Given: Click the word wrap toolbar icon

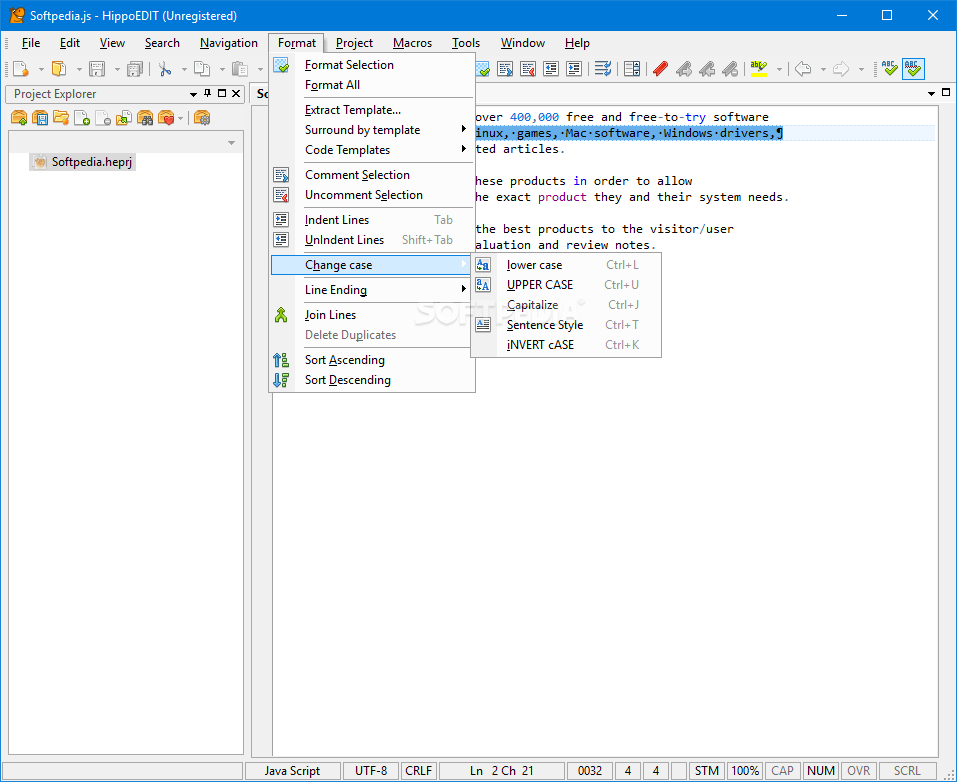Looking at the screenshot, I should (x=603, y=68).
